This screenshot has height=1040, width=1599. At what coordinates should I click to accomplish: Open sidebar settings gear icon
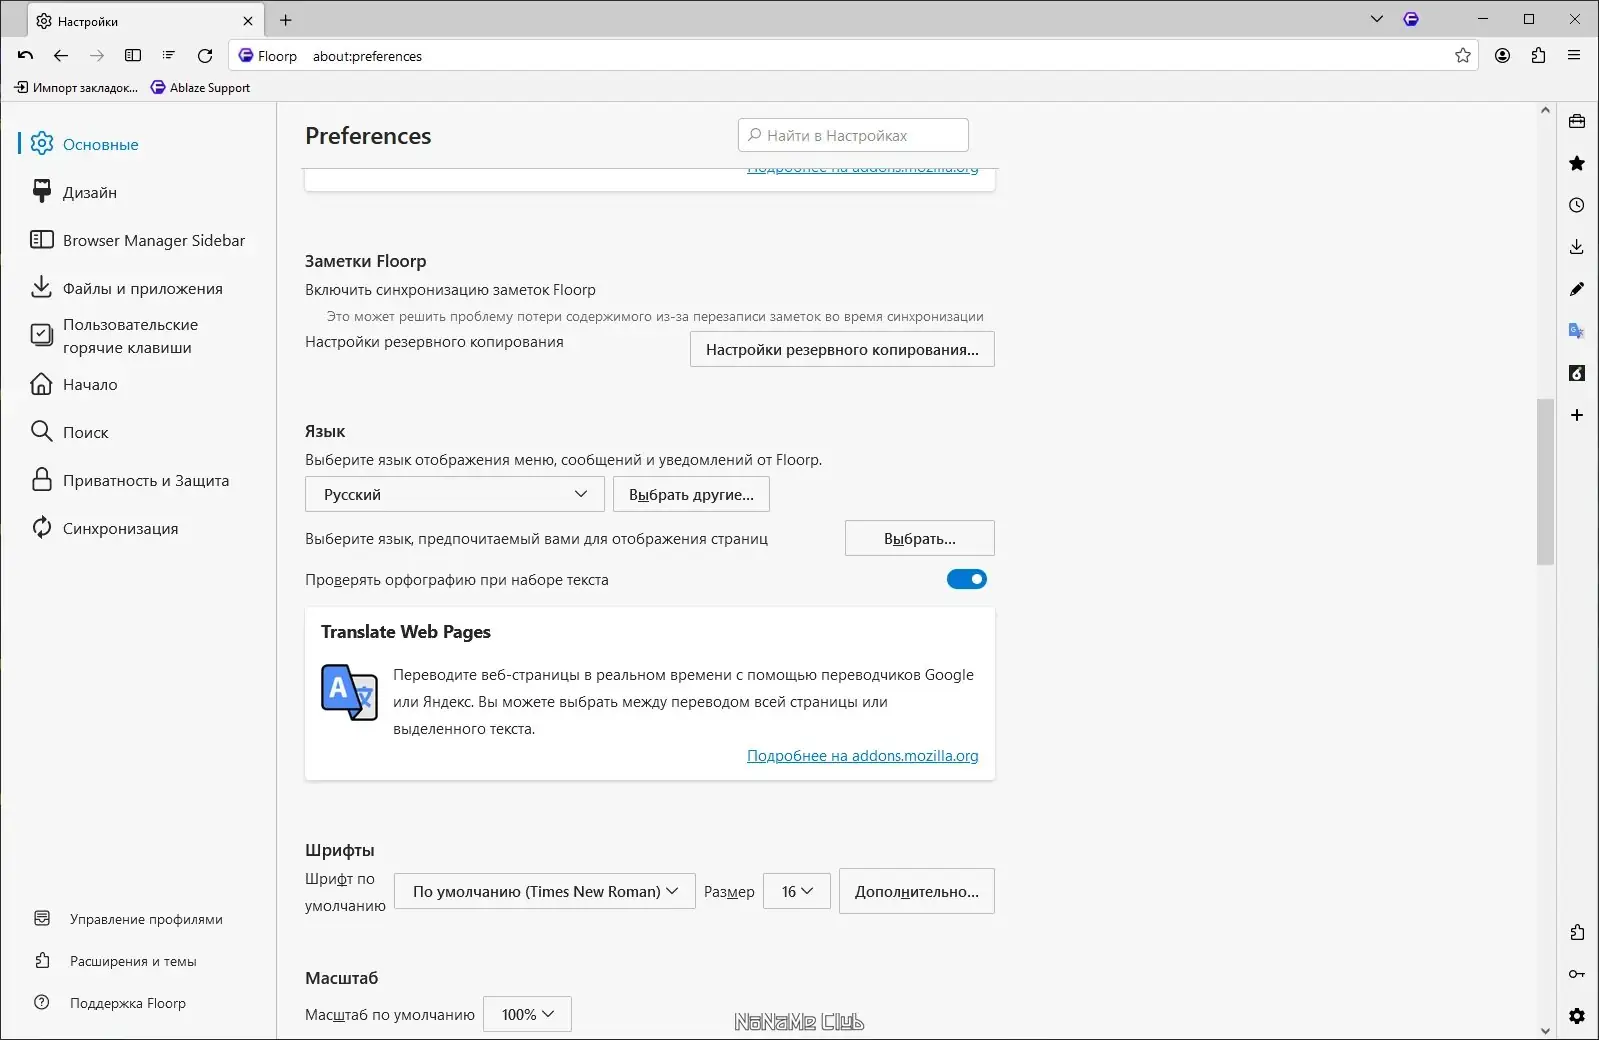pos(1577,1016)
